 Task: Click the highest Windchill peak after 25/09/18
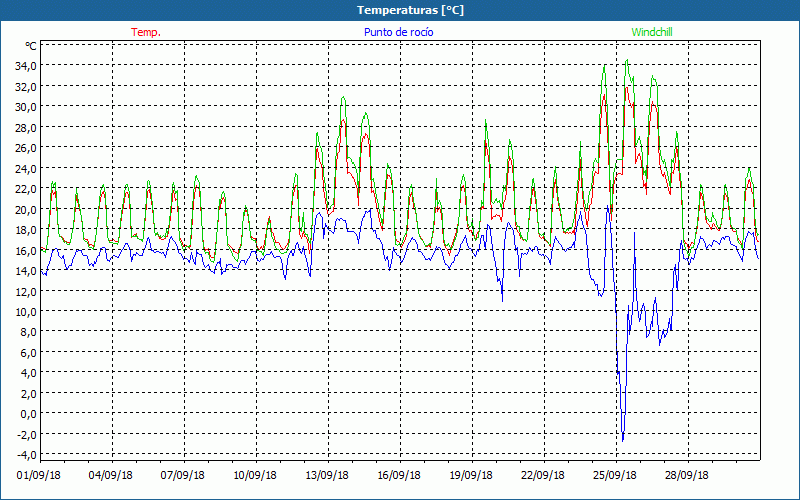coord(627,60)
